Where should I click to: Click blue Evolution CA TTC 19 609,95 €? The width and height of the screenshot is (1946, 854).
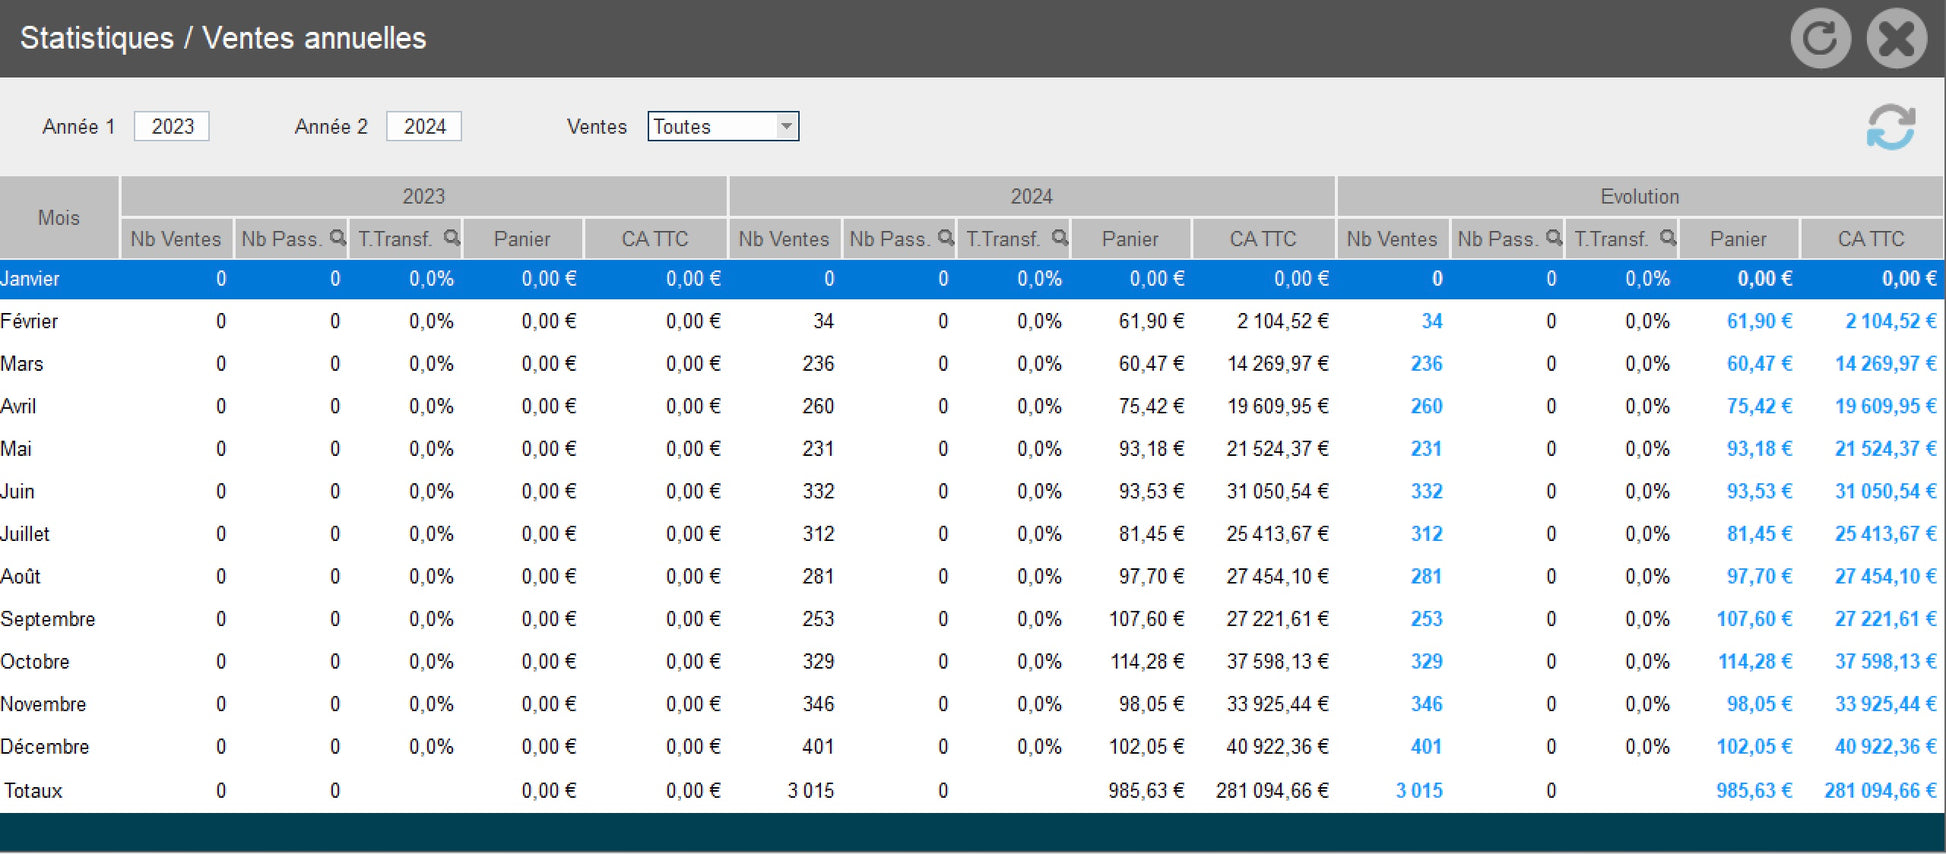[x=1886, y=406]
